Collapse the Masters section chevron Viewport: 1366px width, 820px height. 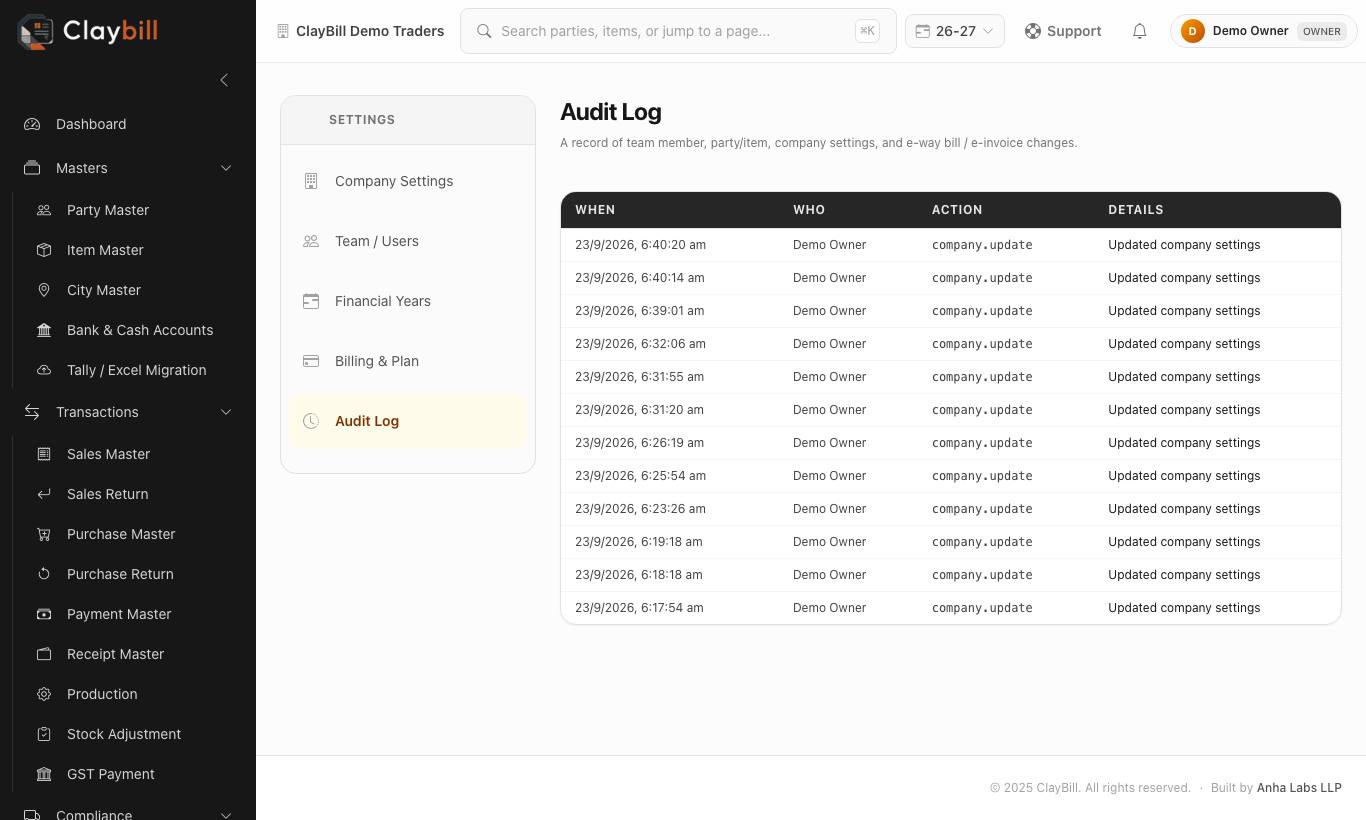point(226,168)
